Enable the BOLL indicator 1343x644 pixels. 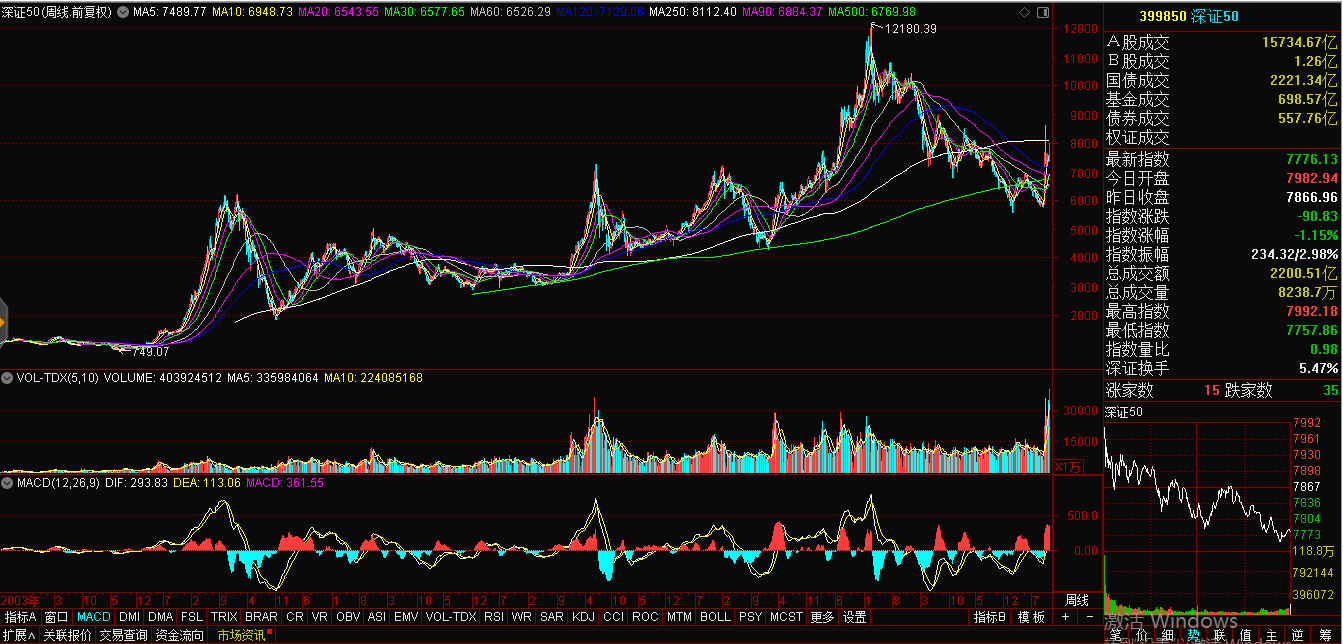(715, 617)
